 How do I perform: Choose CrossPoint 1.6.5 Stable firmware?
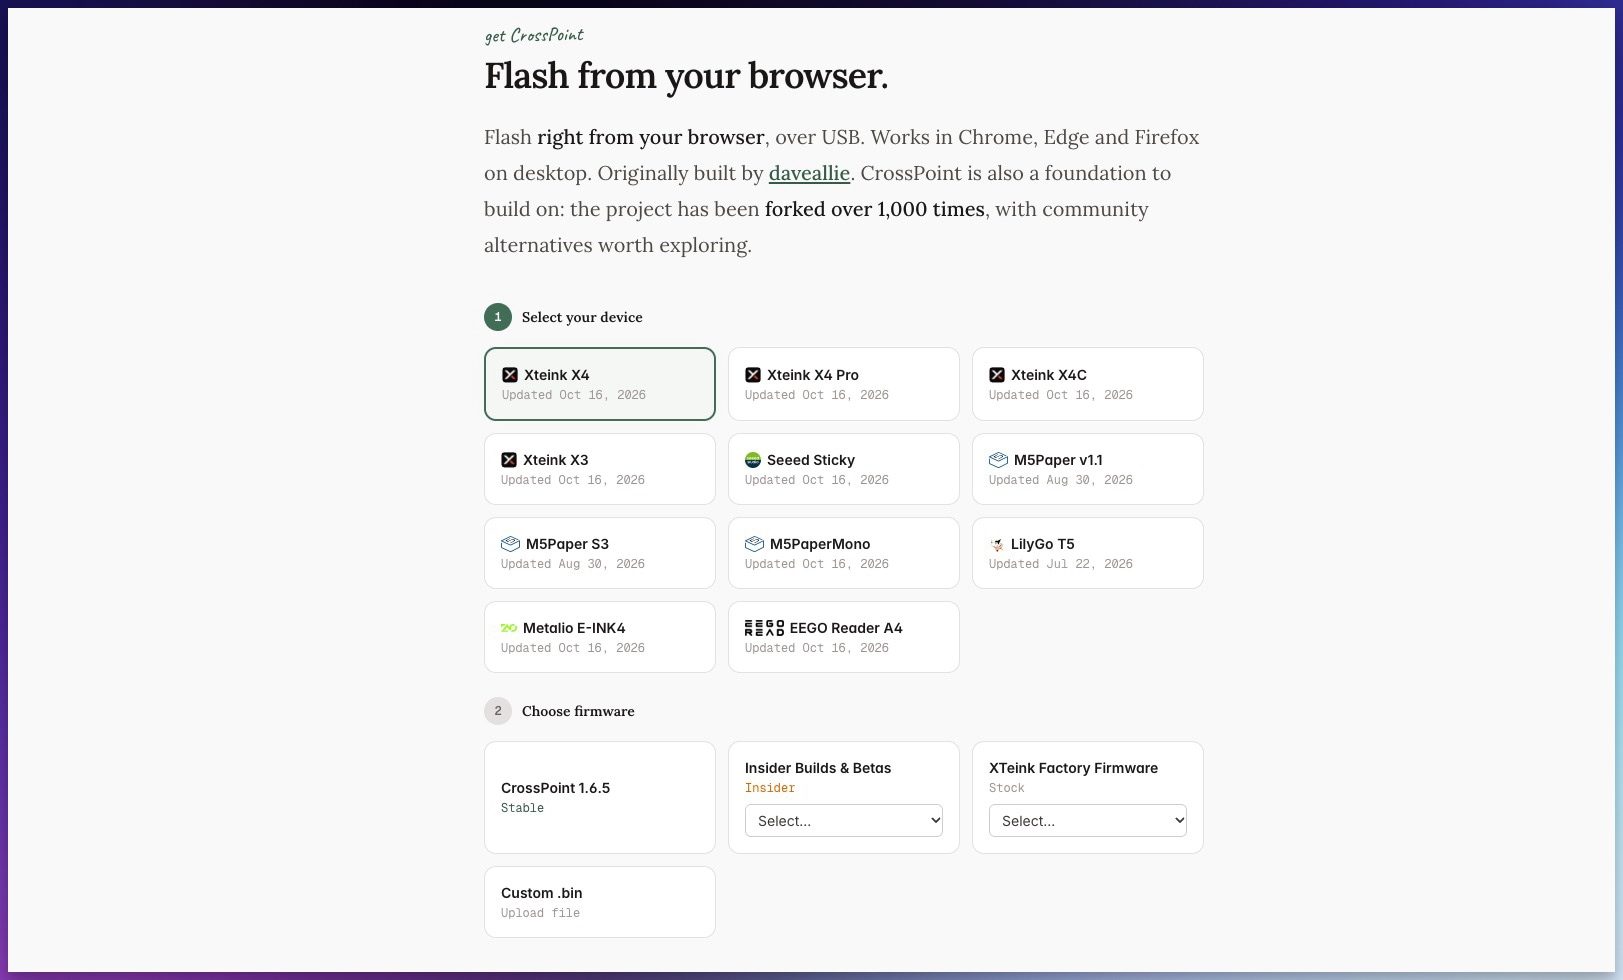[600, 797]
